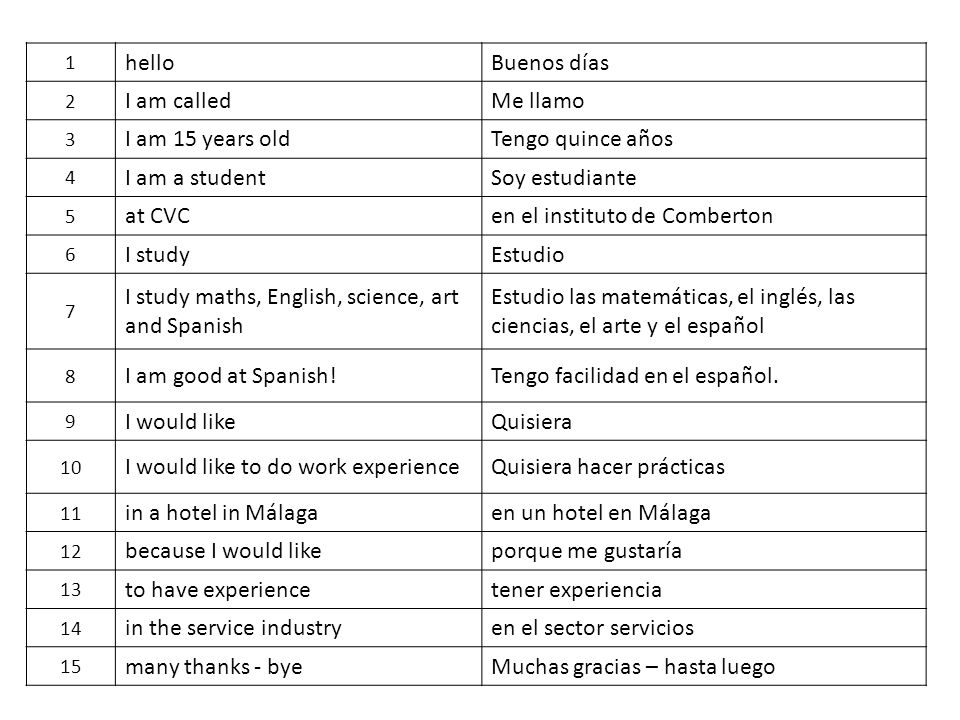Click the 'Quisiera hacer prácticas' cell

pyautogui.click(x=703, y=467)
